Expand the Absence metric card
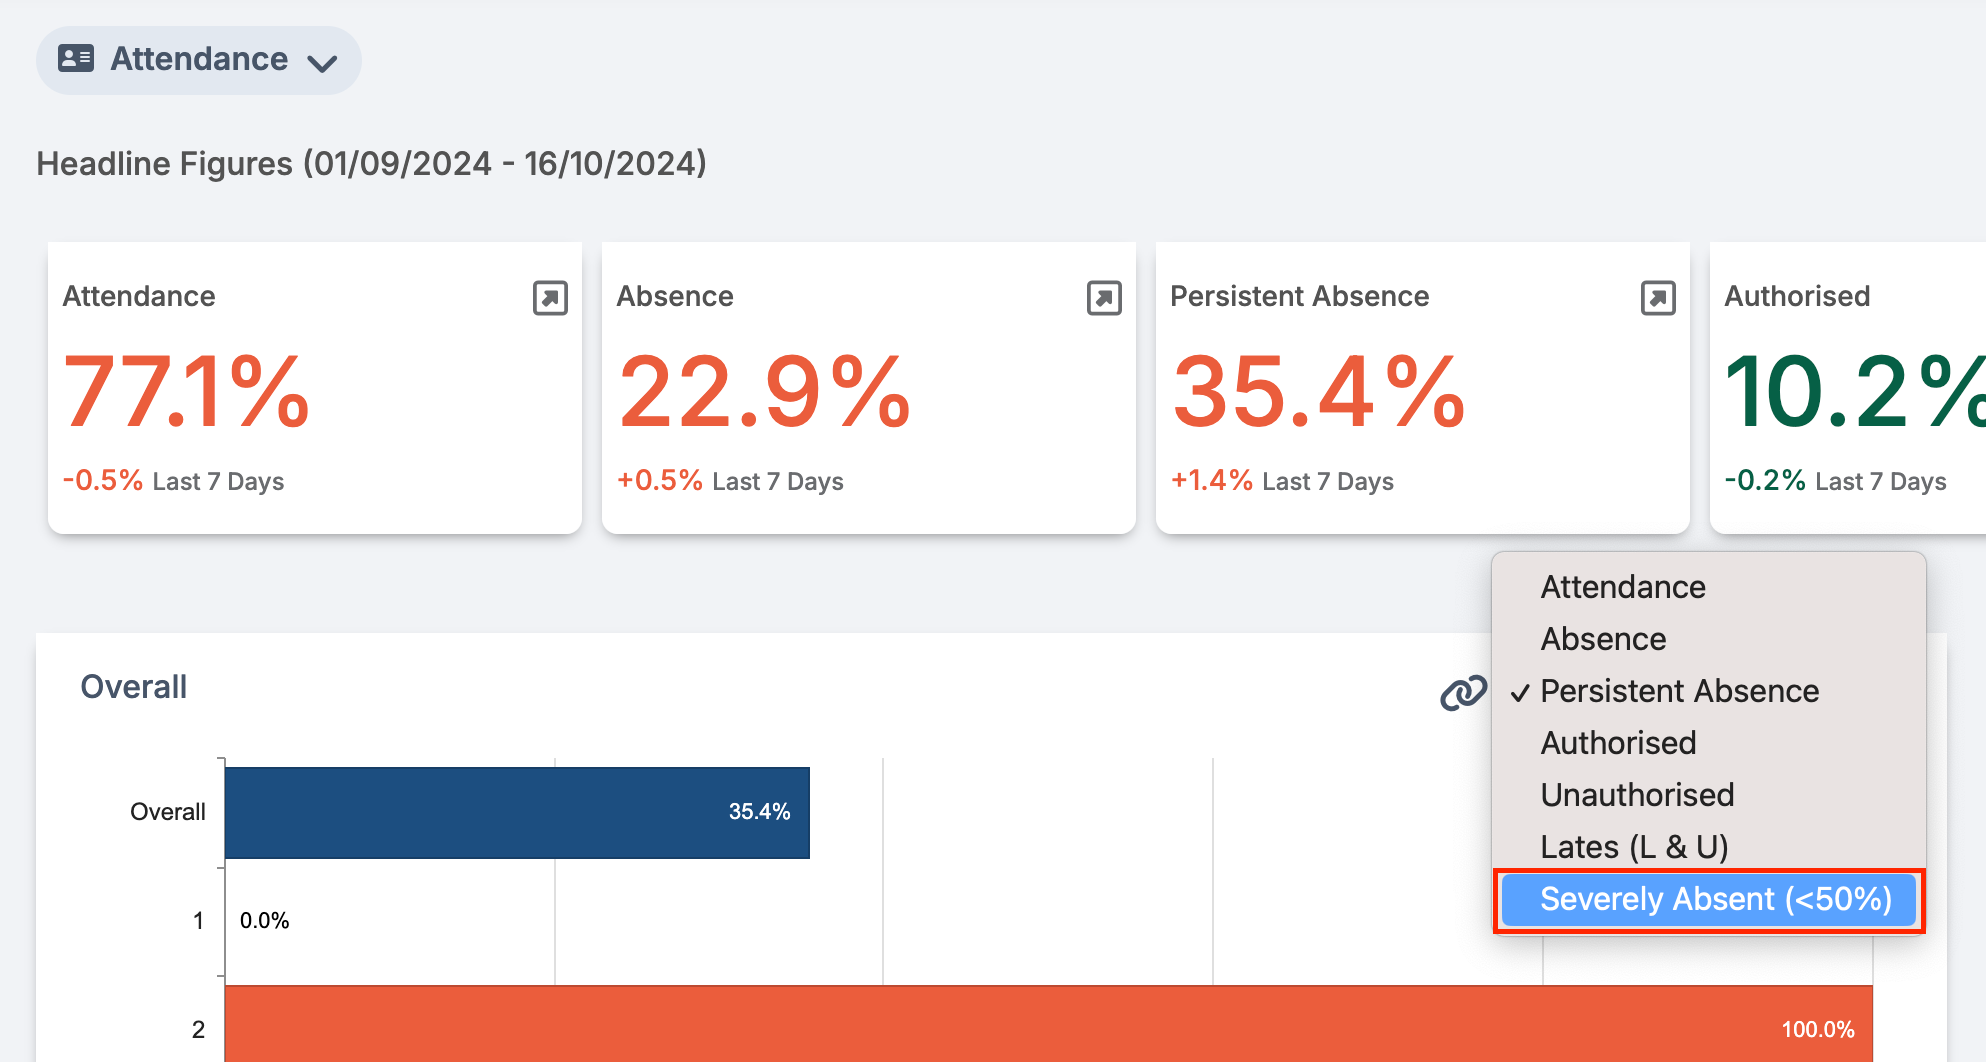Viewport: 1986px width, 1062px height. coord(1103,297)
